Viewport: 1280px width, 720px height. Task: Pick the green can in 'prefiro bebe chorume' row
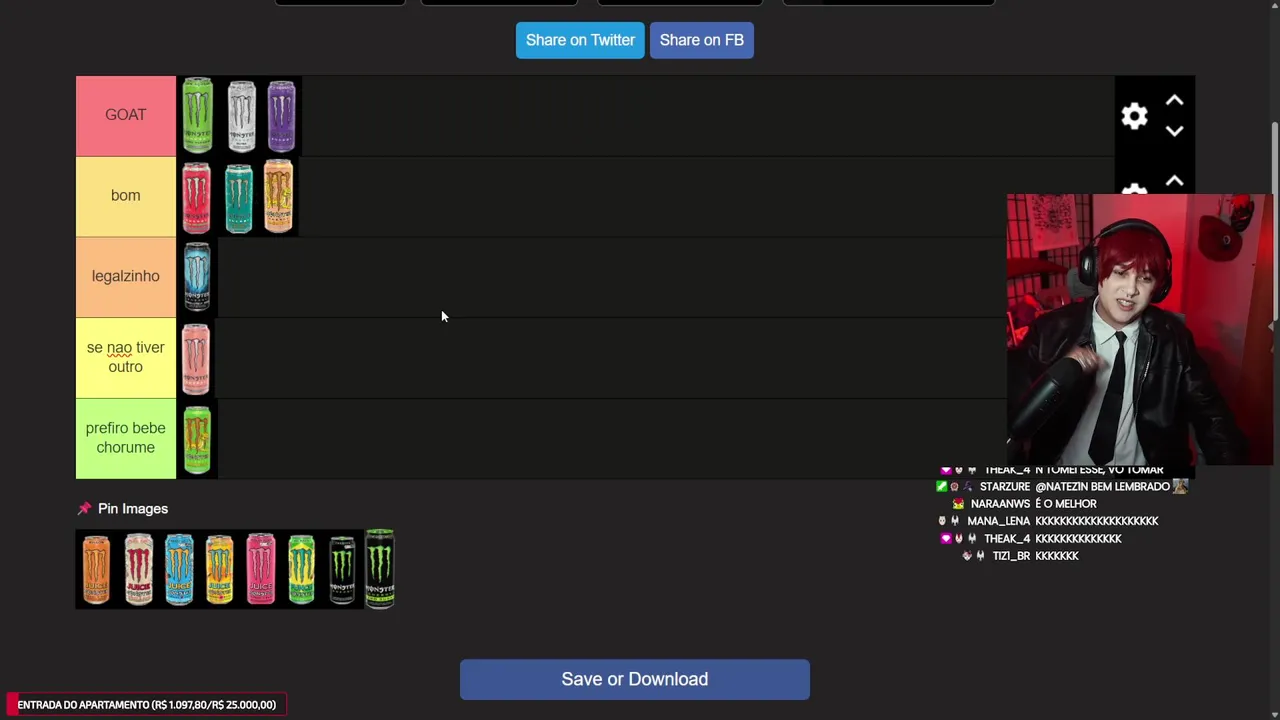[197, 439]
